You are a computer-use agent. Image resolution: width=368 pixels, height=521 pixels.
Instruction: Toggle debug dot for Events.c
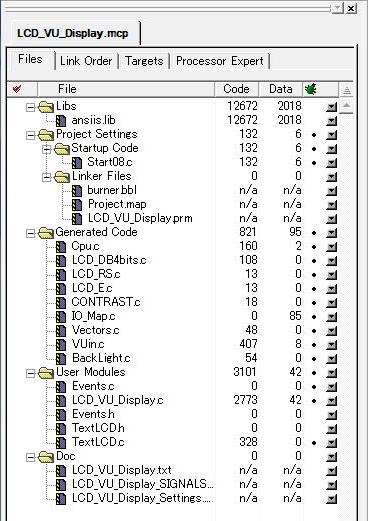(314, 387)
